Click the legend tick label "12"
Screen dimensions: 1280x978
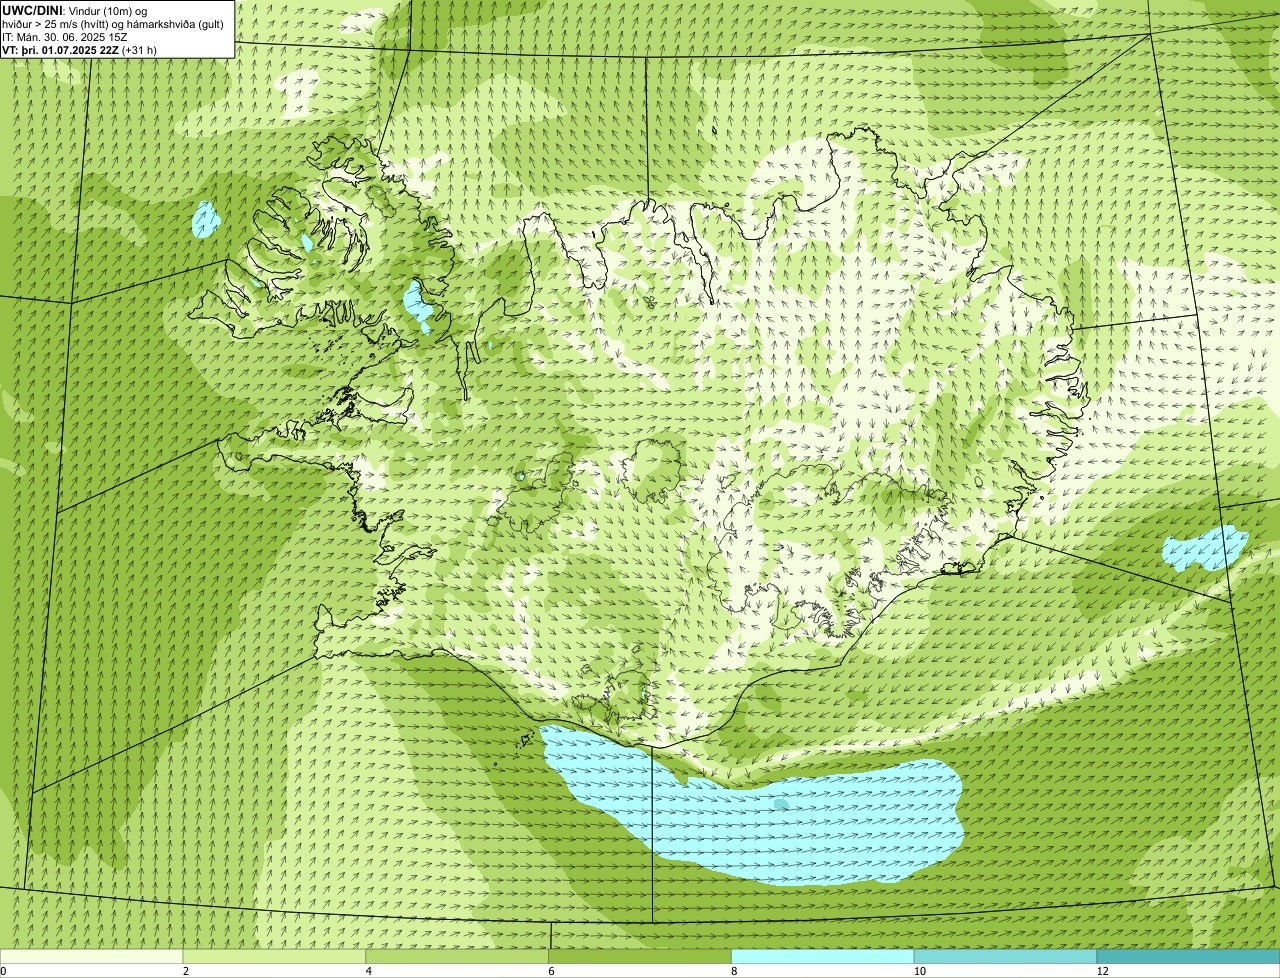click(1102, 971)
